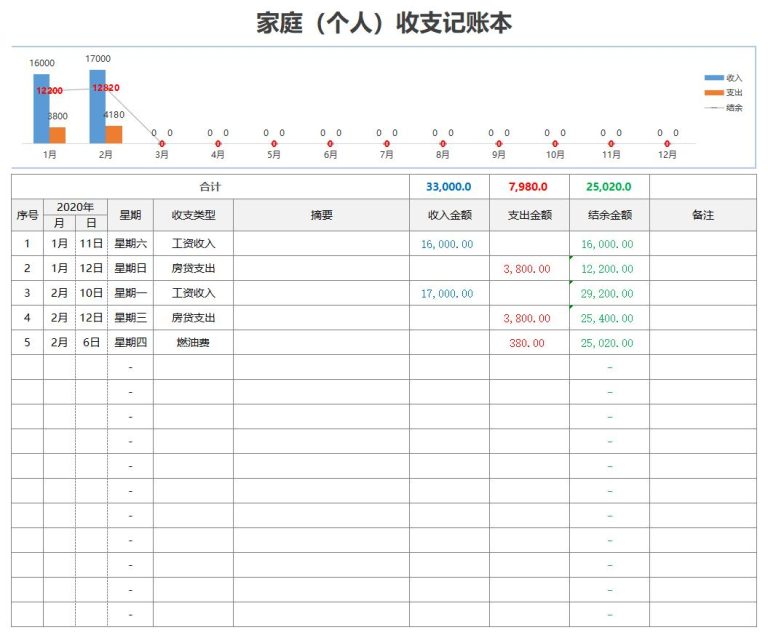Select the 序号 column header

(27, 215)
